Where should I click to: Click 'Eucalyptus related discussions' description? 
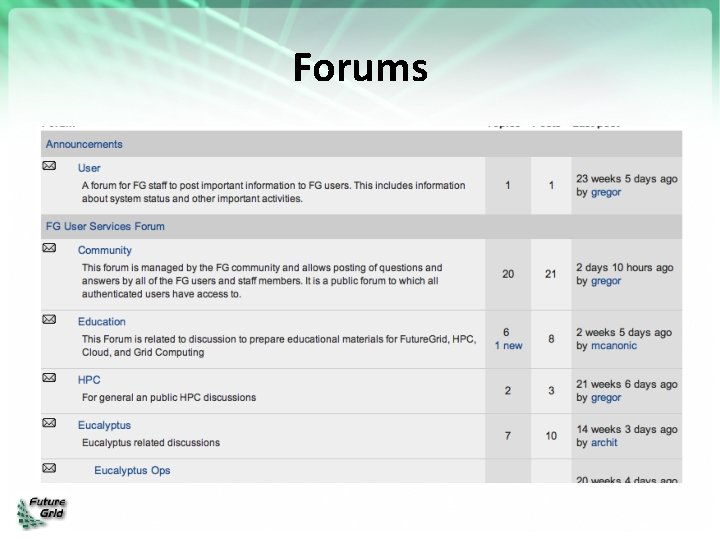click(151, 443)
